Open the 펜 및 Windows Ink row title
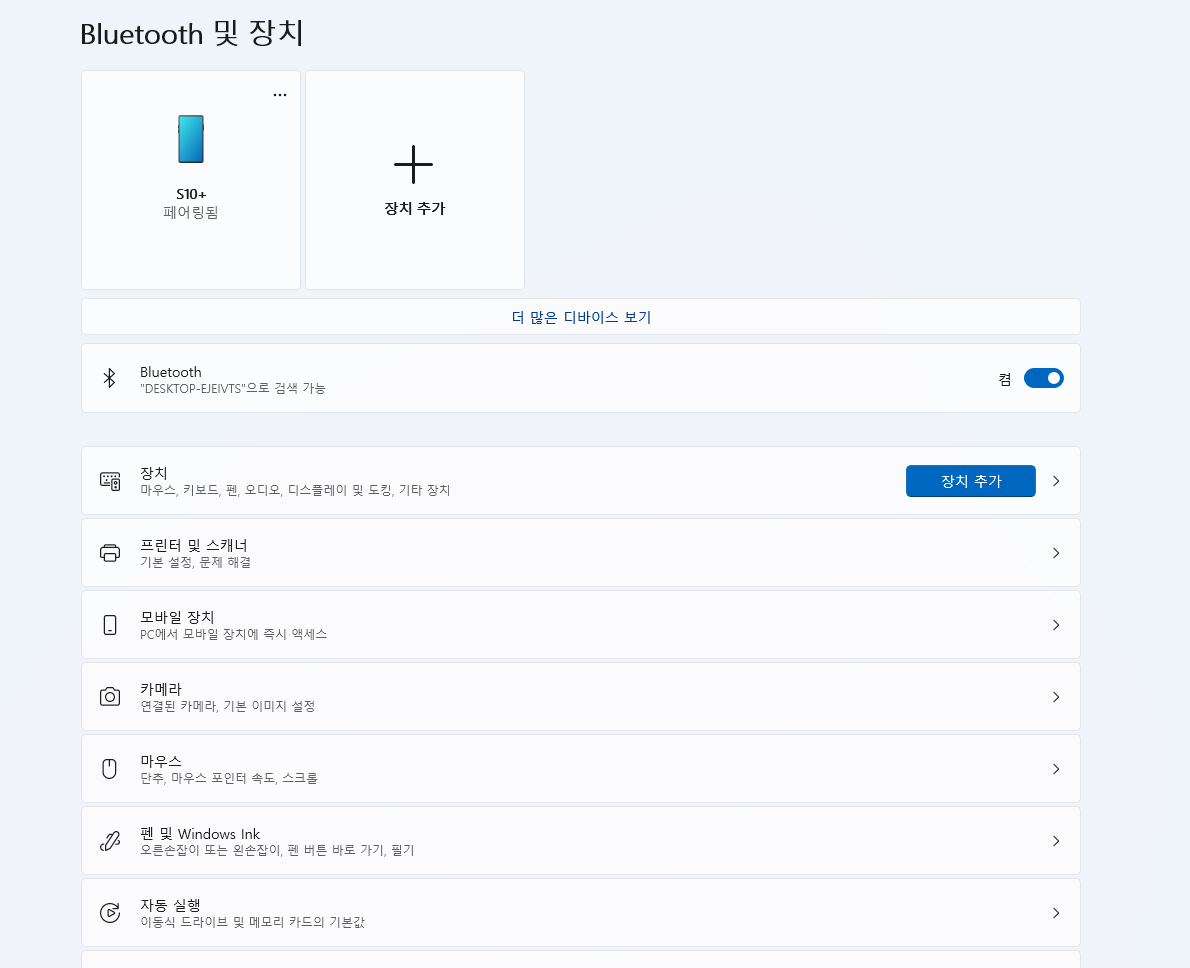 (x=200, y=834)
